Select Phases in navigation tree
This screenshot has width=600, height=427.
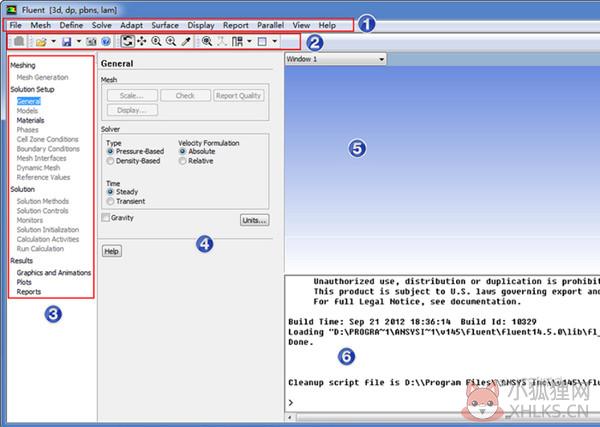tap(28, 130)
